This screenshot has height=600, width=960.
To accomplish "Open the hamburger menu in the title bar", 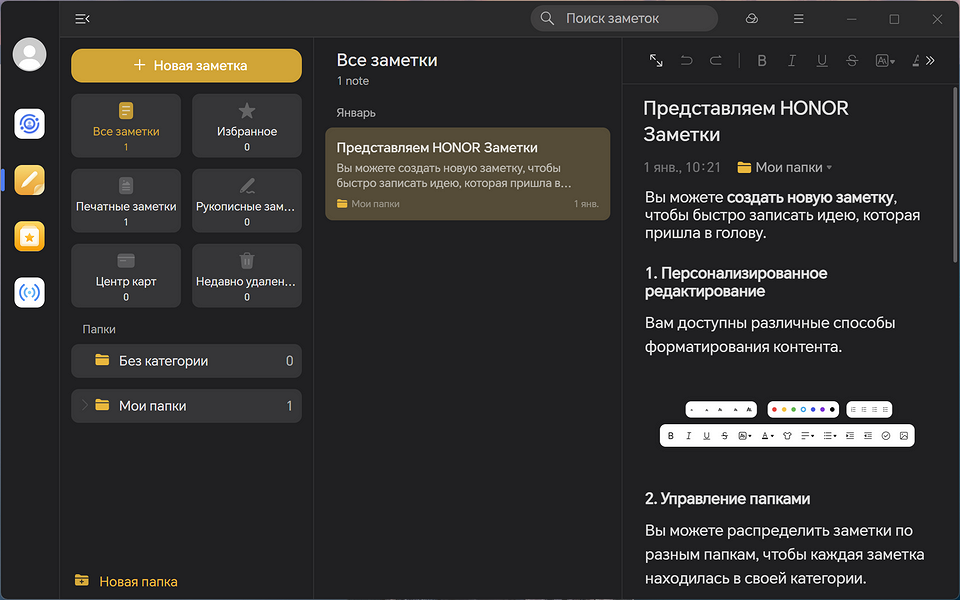I will [798, 18].
